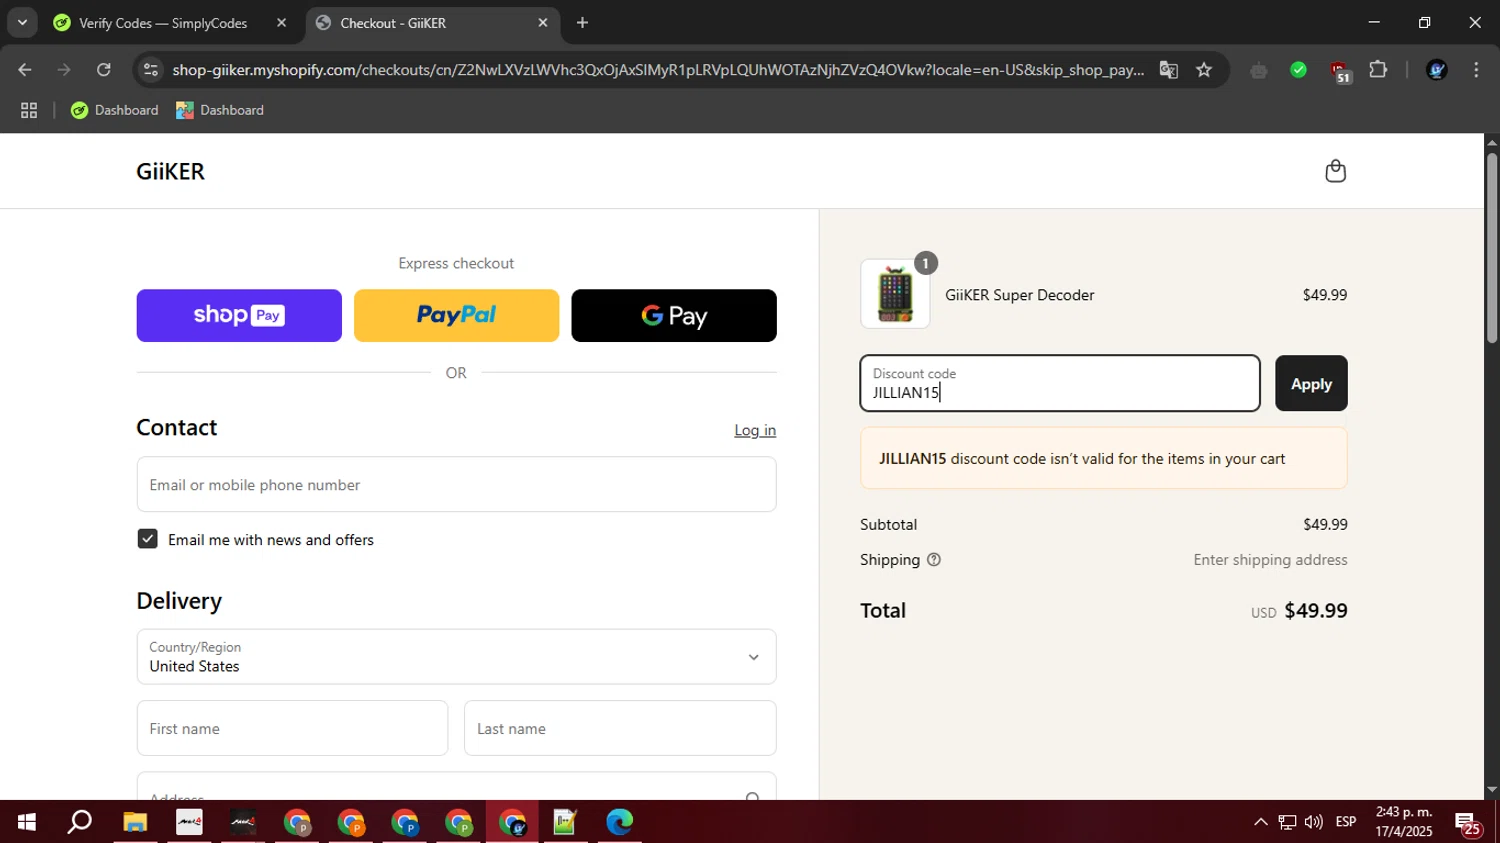1500x843 pixels.
Task: Reload the checkout page
Action: pos(104,70)
